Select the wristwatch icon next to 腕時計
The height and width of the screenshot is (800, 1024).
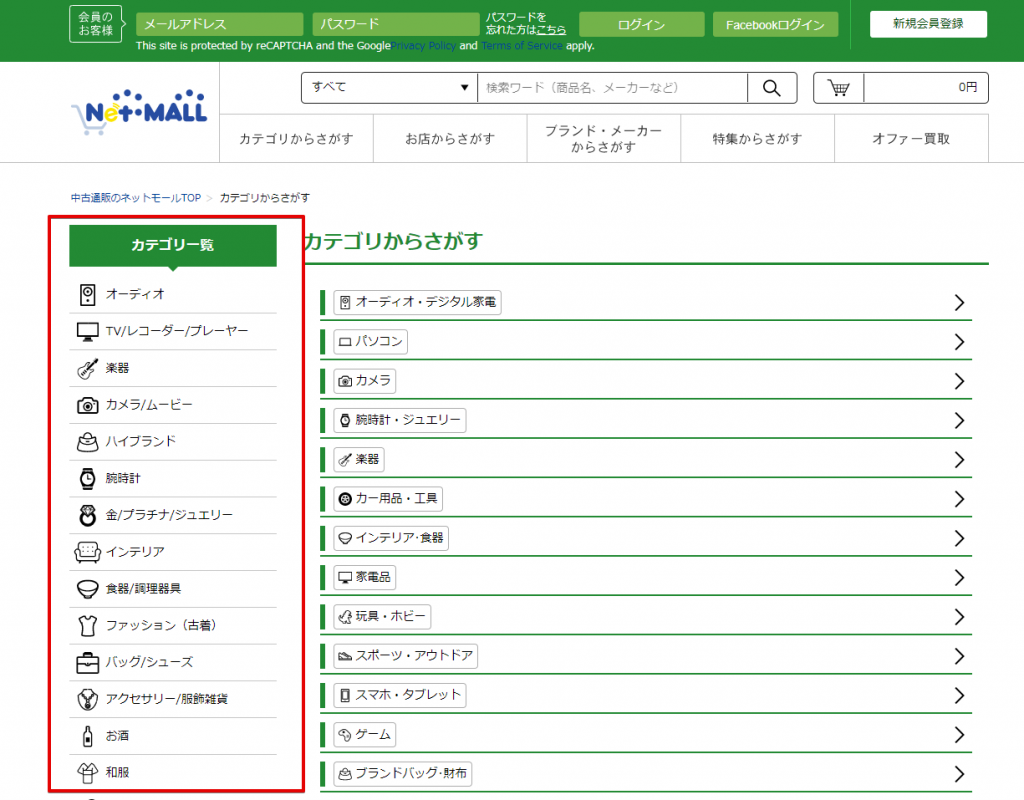[87, 479]
